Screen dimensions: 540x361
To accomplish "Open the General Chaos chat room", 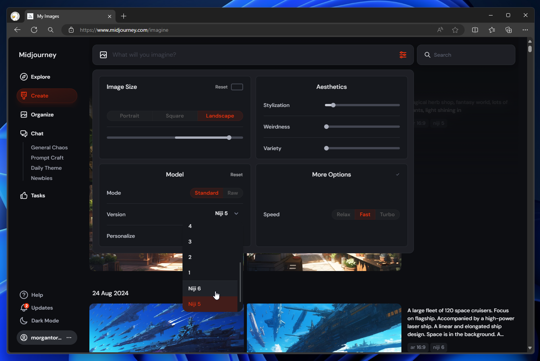I will click(49, 147).
